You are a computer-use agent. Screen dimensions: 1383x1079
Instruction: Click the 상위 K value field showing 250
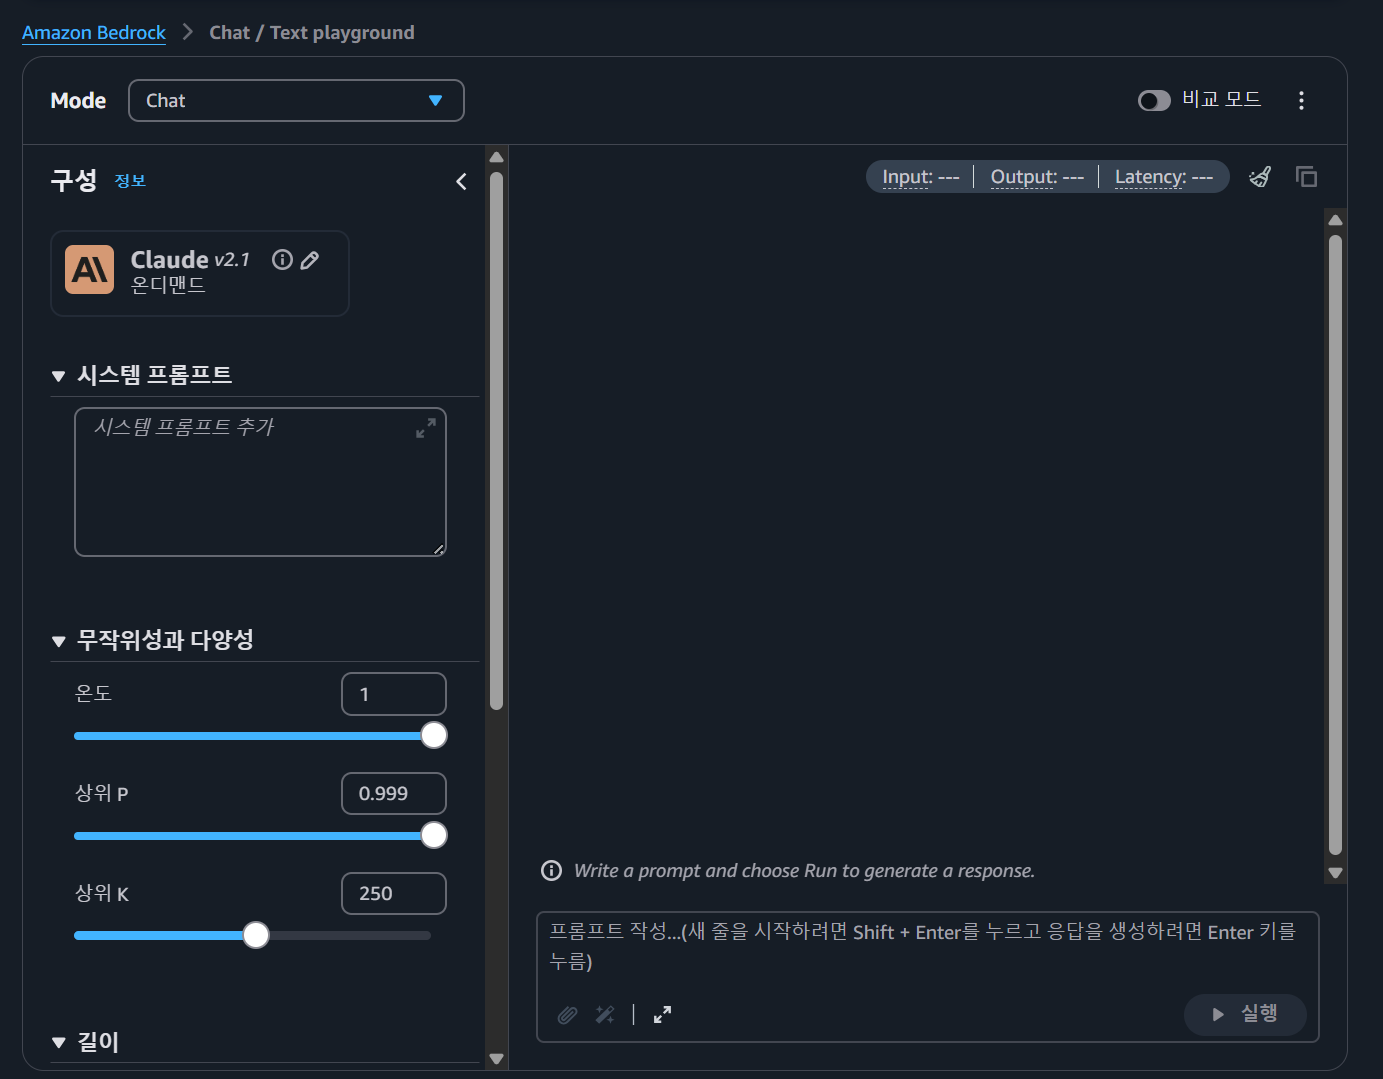(394, 894)
